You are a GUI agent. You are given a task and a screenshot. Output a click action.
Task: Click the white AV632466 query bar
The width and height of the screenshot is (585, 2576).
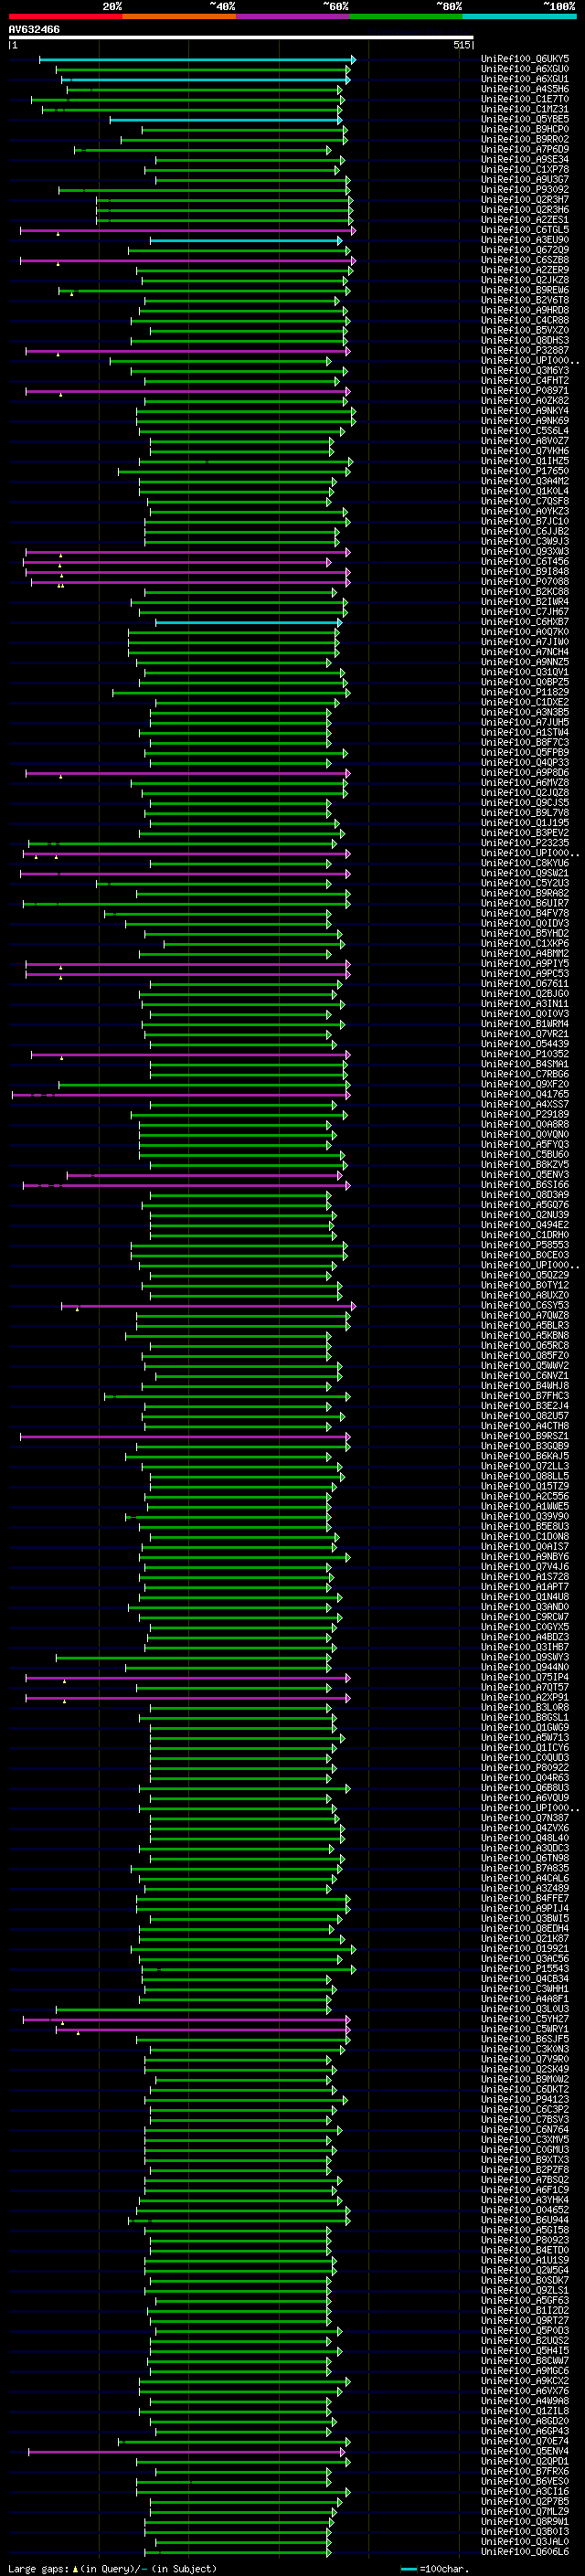(x=241, y=37)
